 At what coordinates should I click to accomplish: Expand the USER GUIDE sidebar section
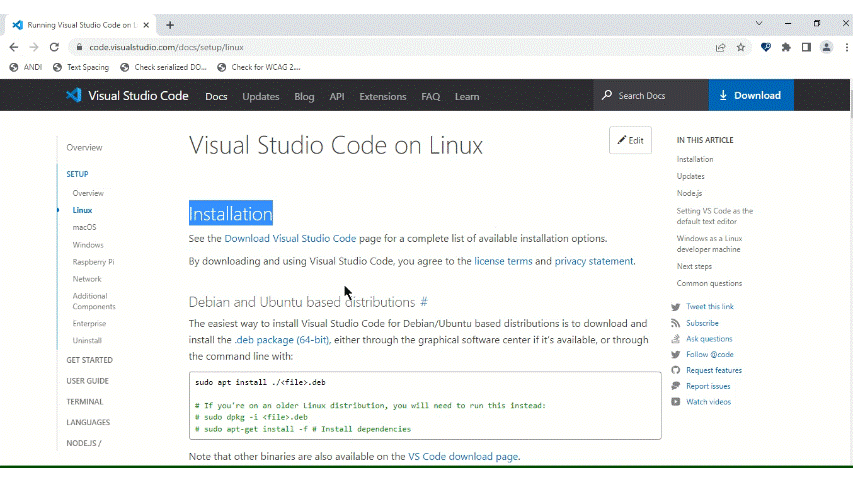pyautogui.click(x=87, y=381)
